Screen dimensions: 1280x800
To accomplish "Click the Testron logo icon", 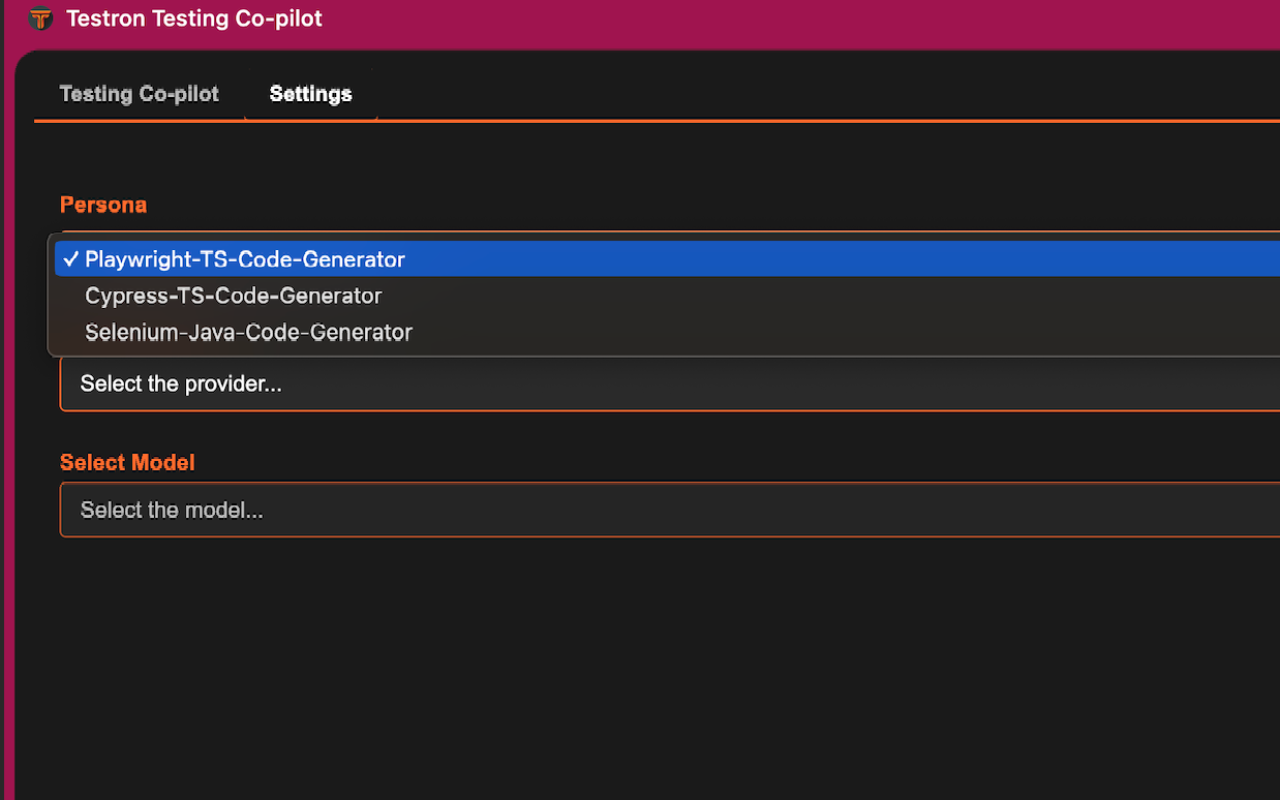I will [40, 18].
